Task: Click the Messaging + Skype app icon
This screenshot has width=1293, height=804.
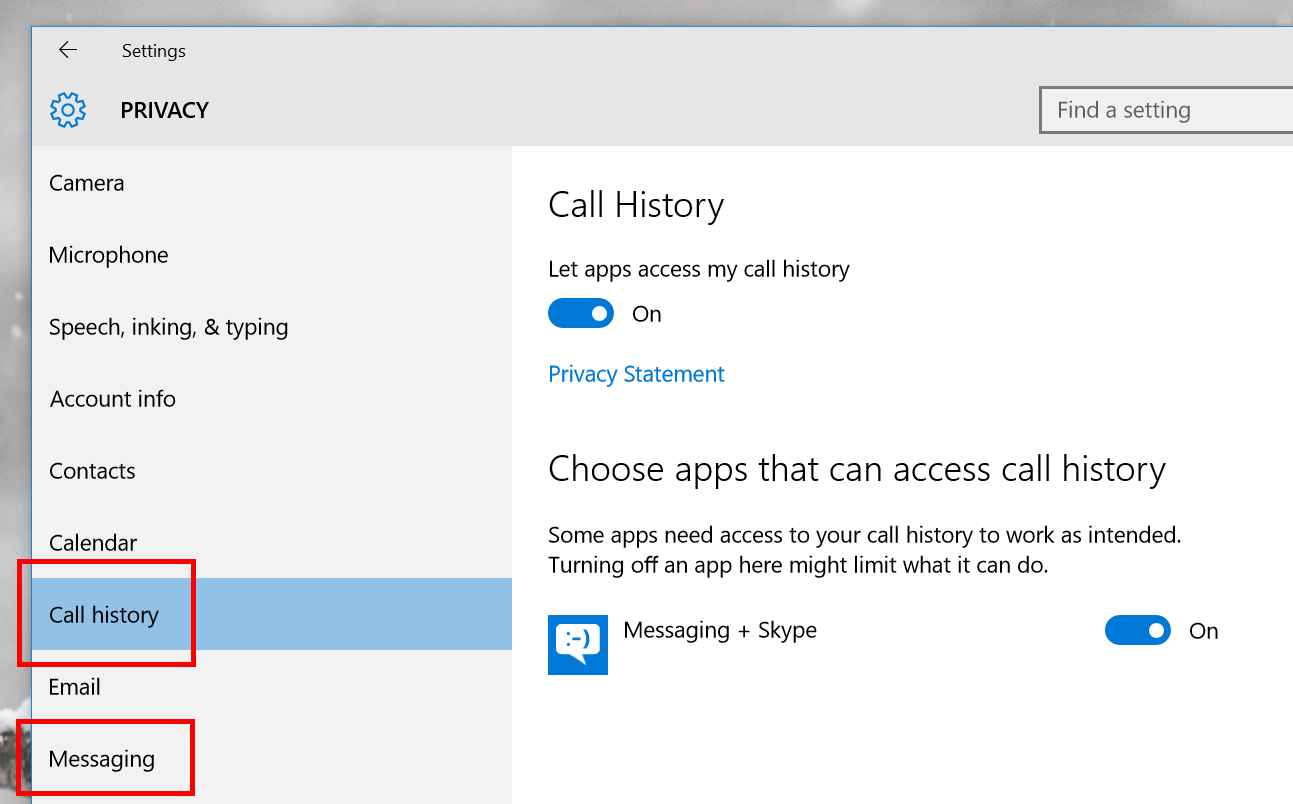Action: pos(577,645)
